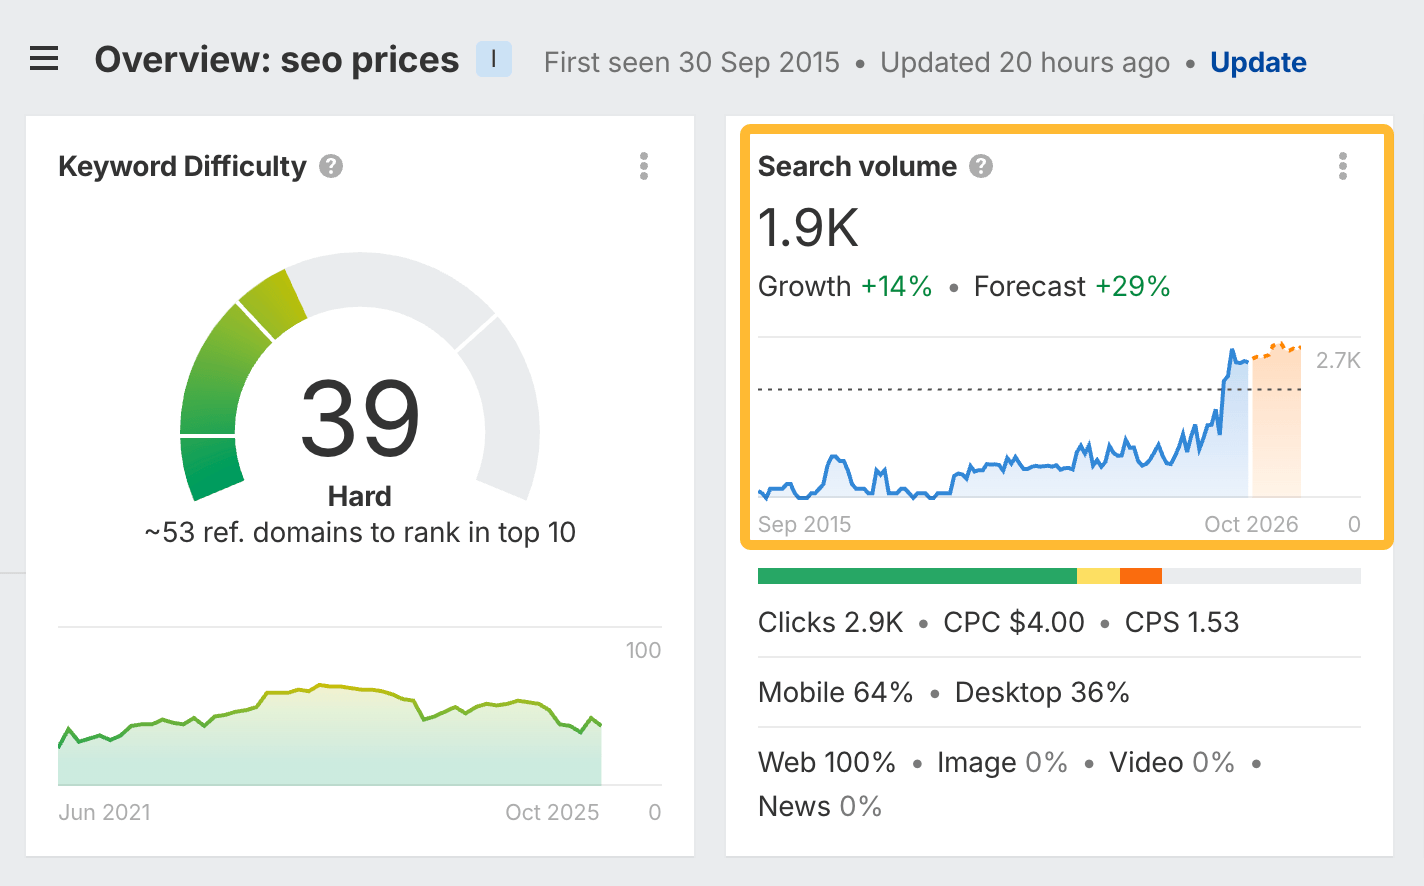
Task: Click the Search volume help icon
Action: click(x=981, y=166)
